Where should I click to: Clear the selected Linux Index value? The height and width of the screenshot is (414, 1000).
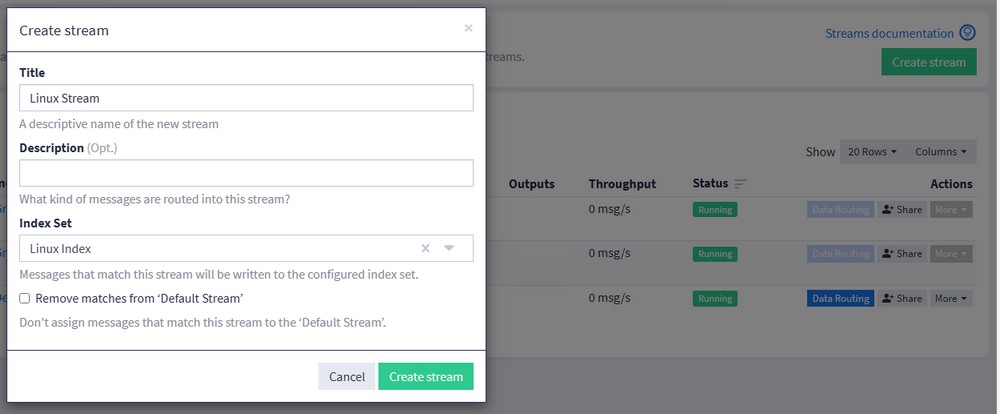pos(425,248)
